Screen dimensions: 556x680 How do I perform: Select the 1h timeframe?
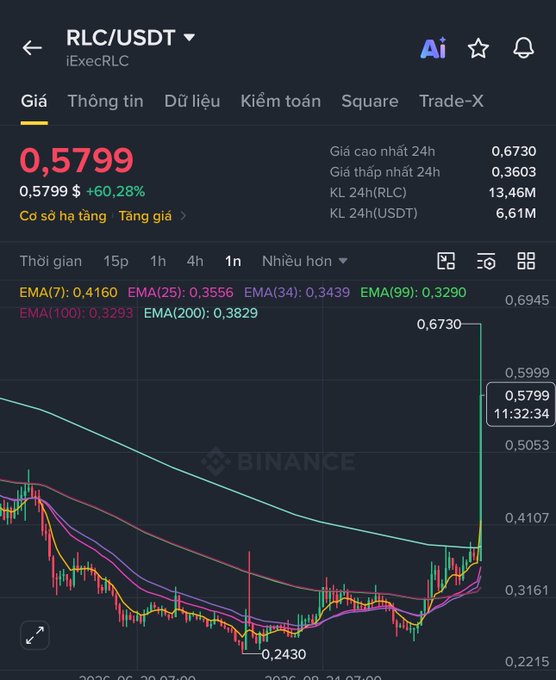click(x=158, y=261)
